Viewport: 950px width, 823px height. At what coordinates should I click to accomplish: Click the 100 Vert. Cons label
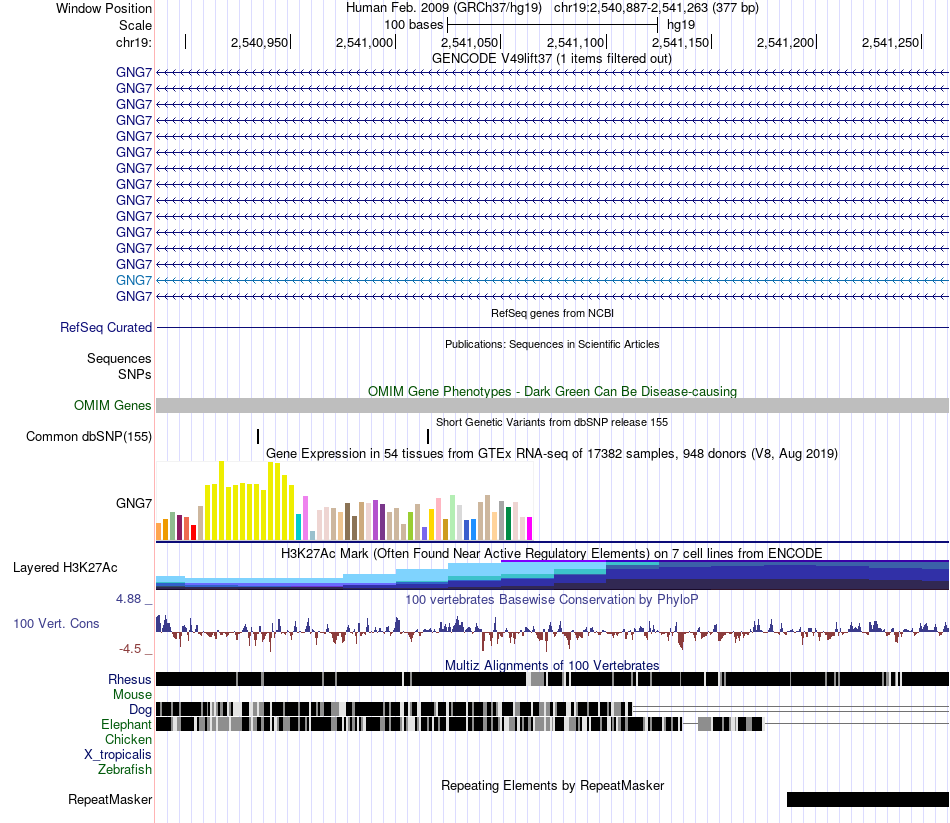coord(56,624)
